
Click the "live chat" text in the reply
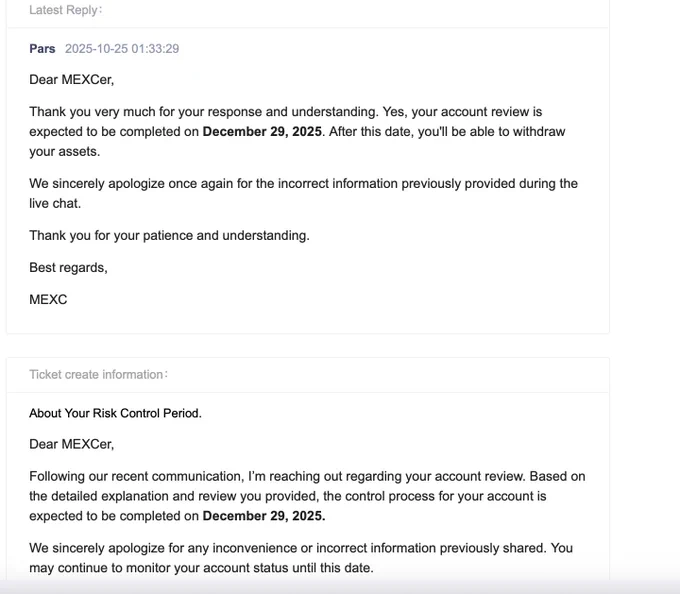pyautogui.click(x=56, y=204)
